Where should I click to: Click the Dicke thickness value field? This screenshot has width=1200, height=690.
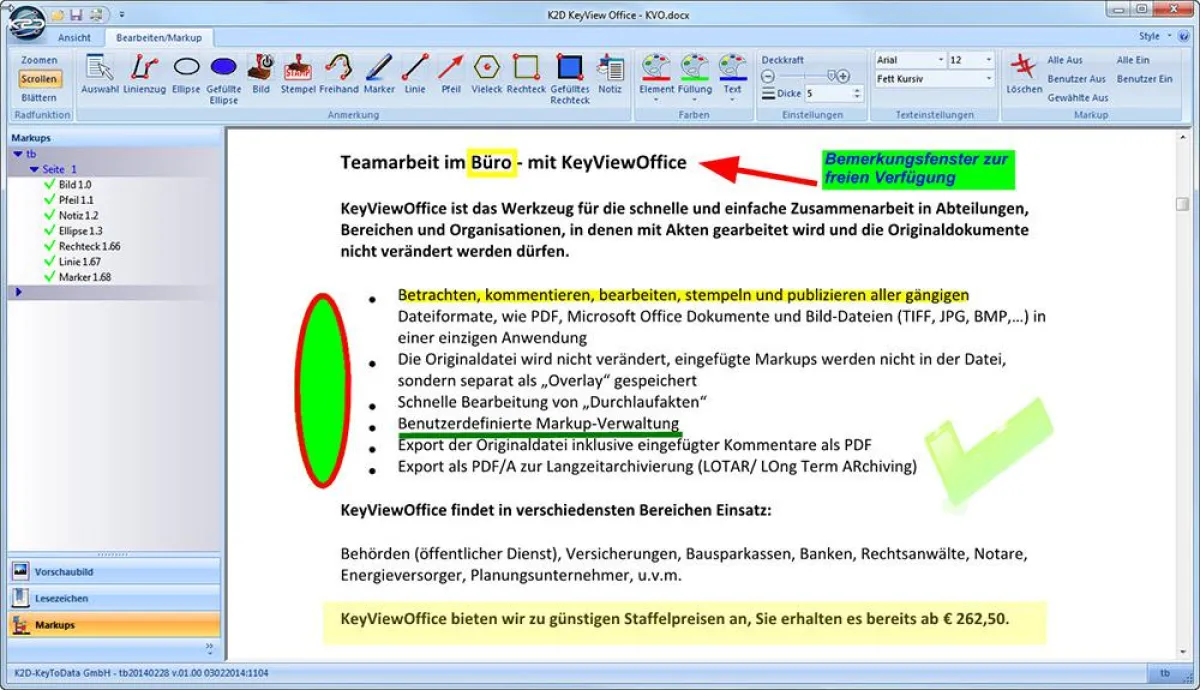tap(827, 93)
